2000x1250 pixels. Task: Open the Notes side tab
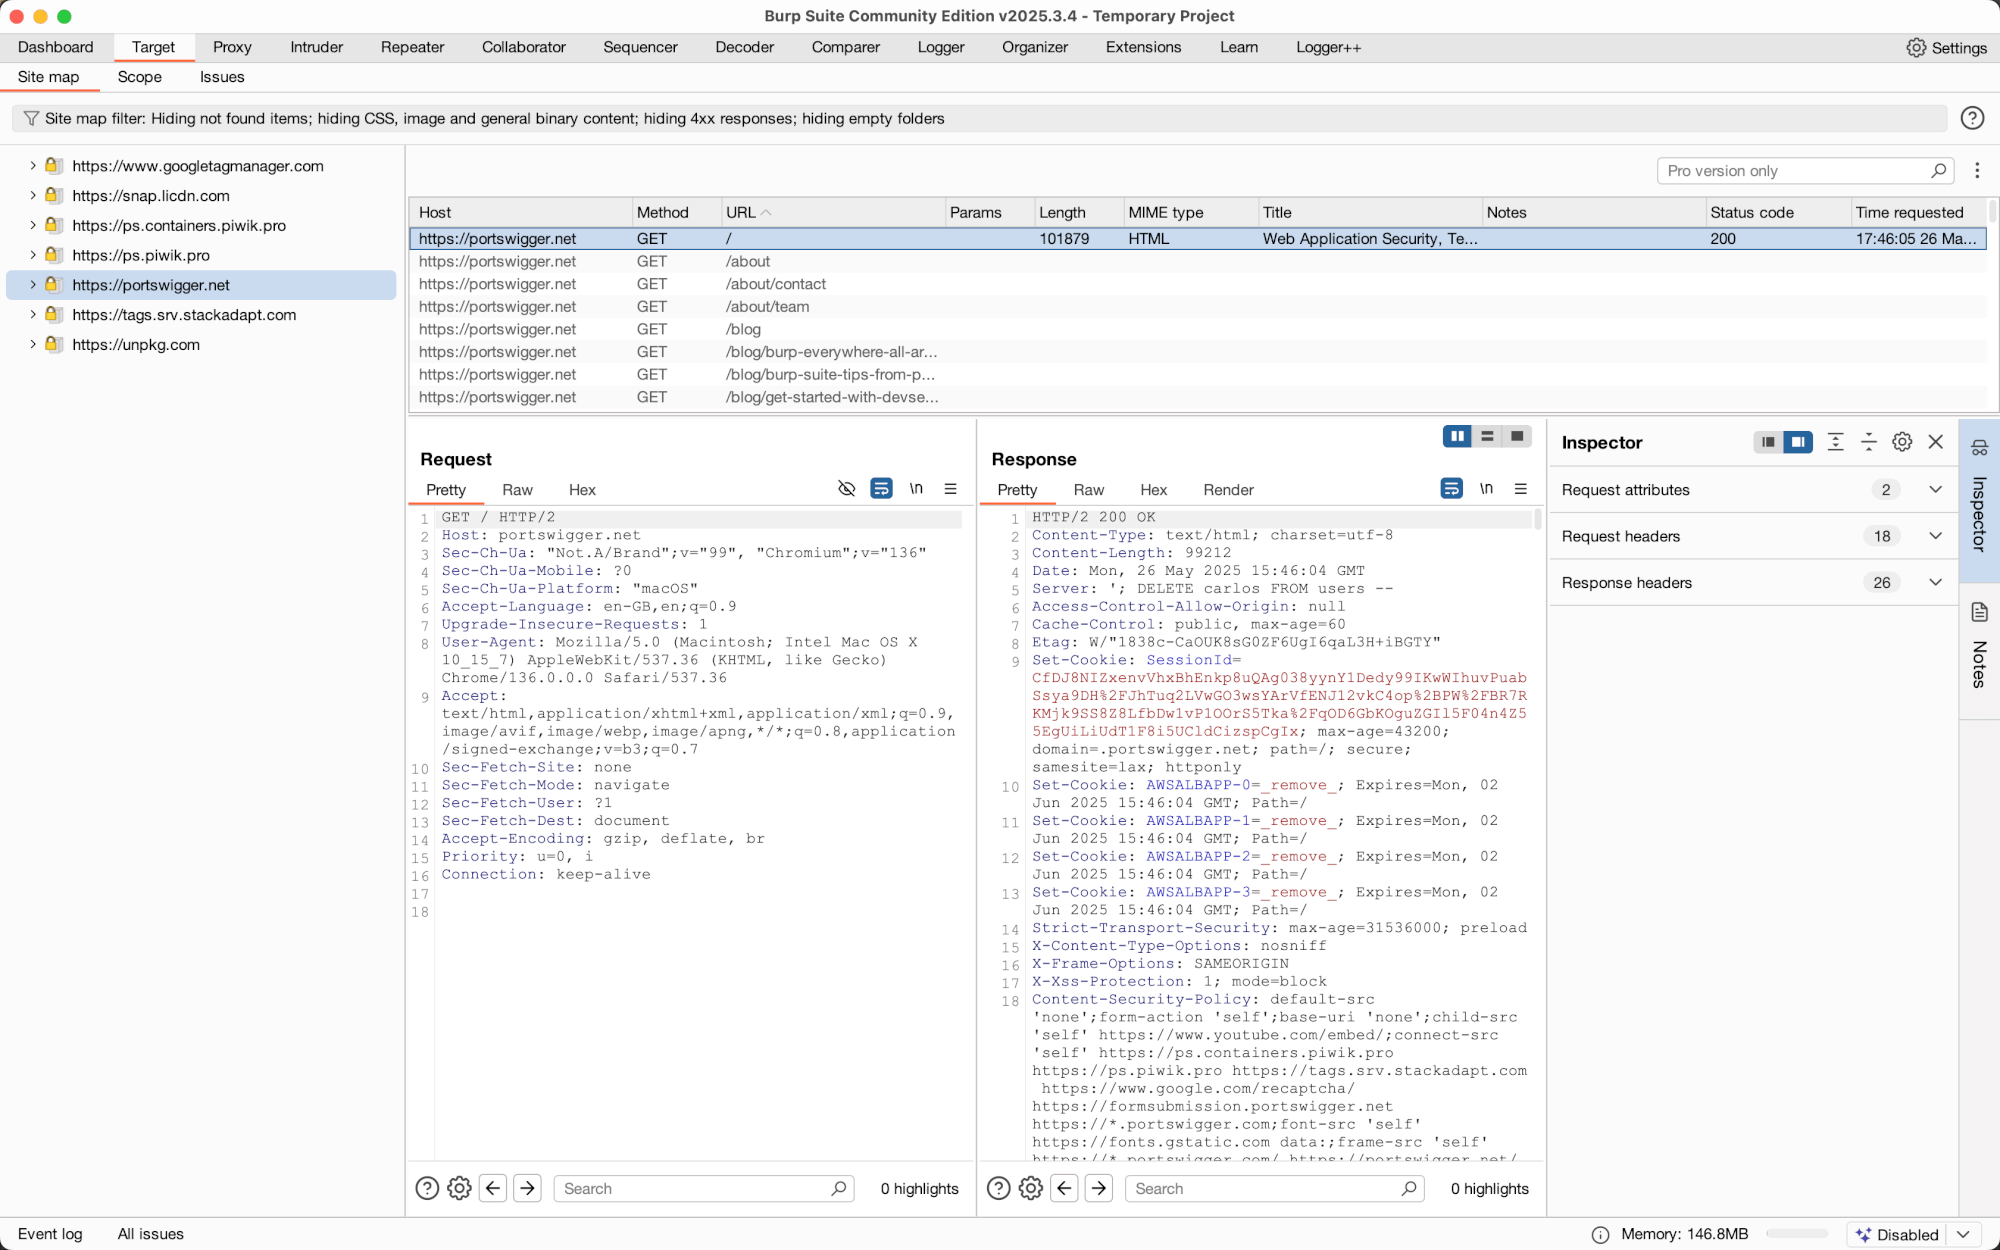click(1979, 650)
